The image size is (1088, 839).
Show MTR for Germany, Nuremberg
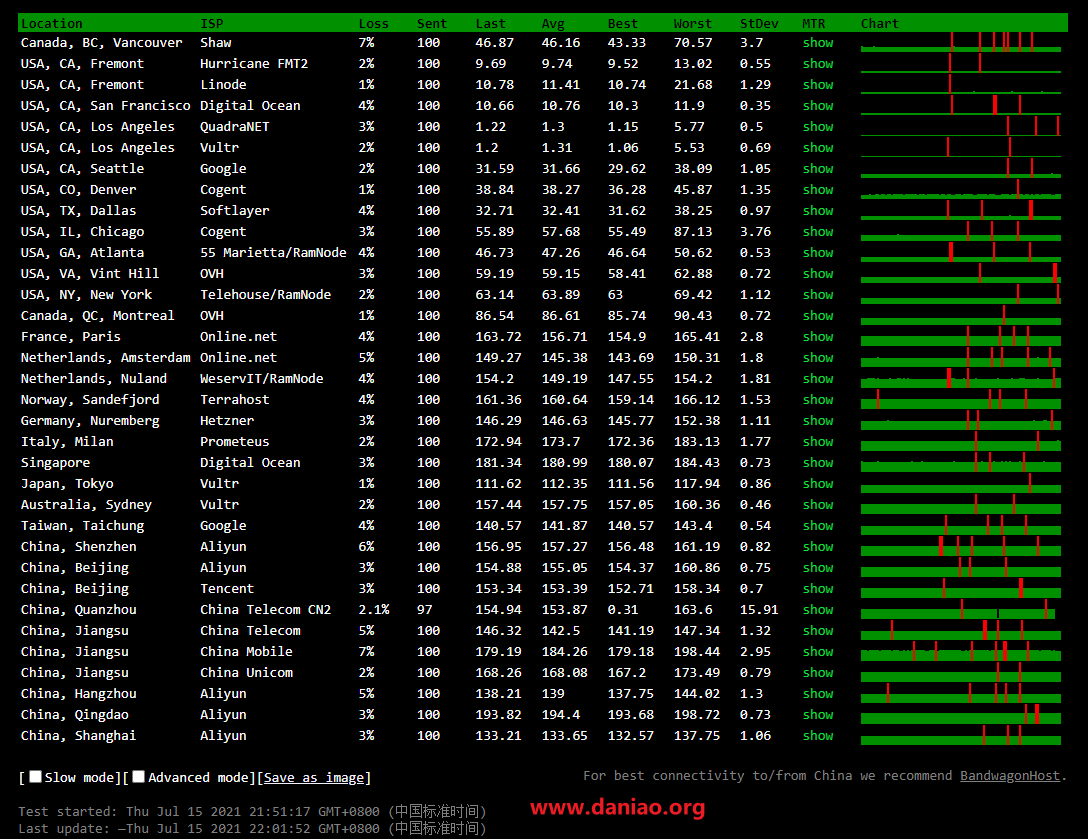pos(817,420)
